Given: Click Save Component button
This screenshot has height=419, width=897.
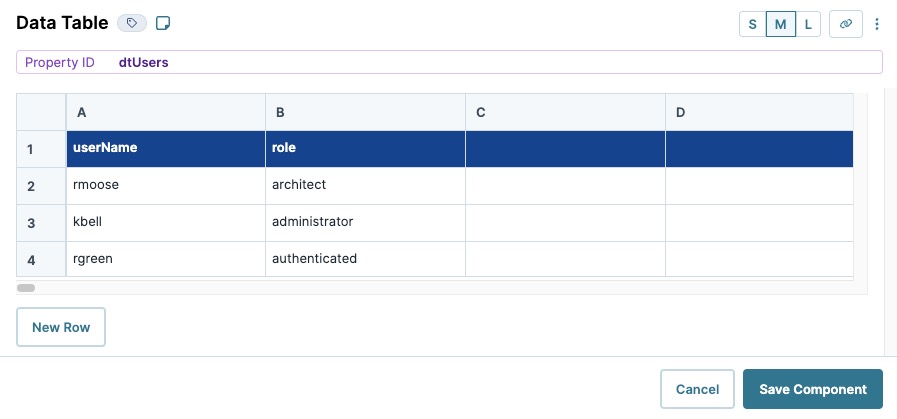Looking at the screenshot, I should pyautogui.click(x=812, y=389).
